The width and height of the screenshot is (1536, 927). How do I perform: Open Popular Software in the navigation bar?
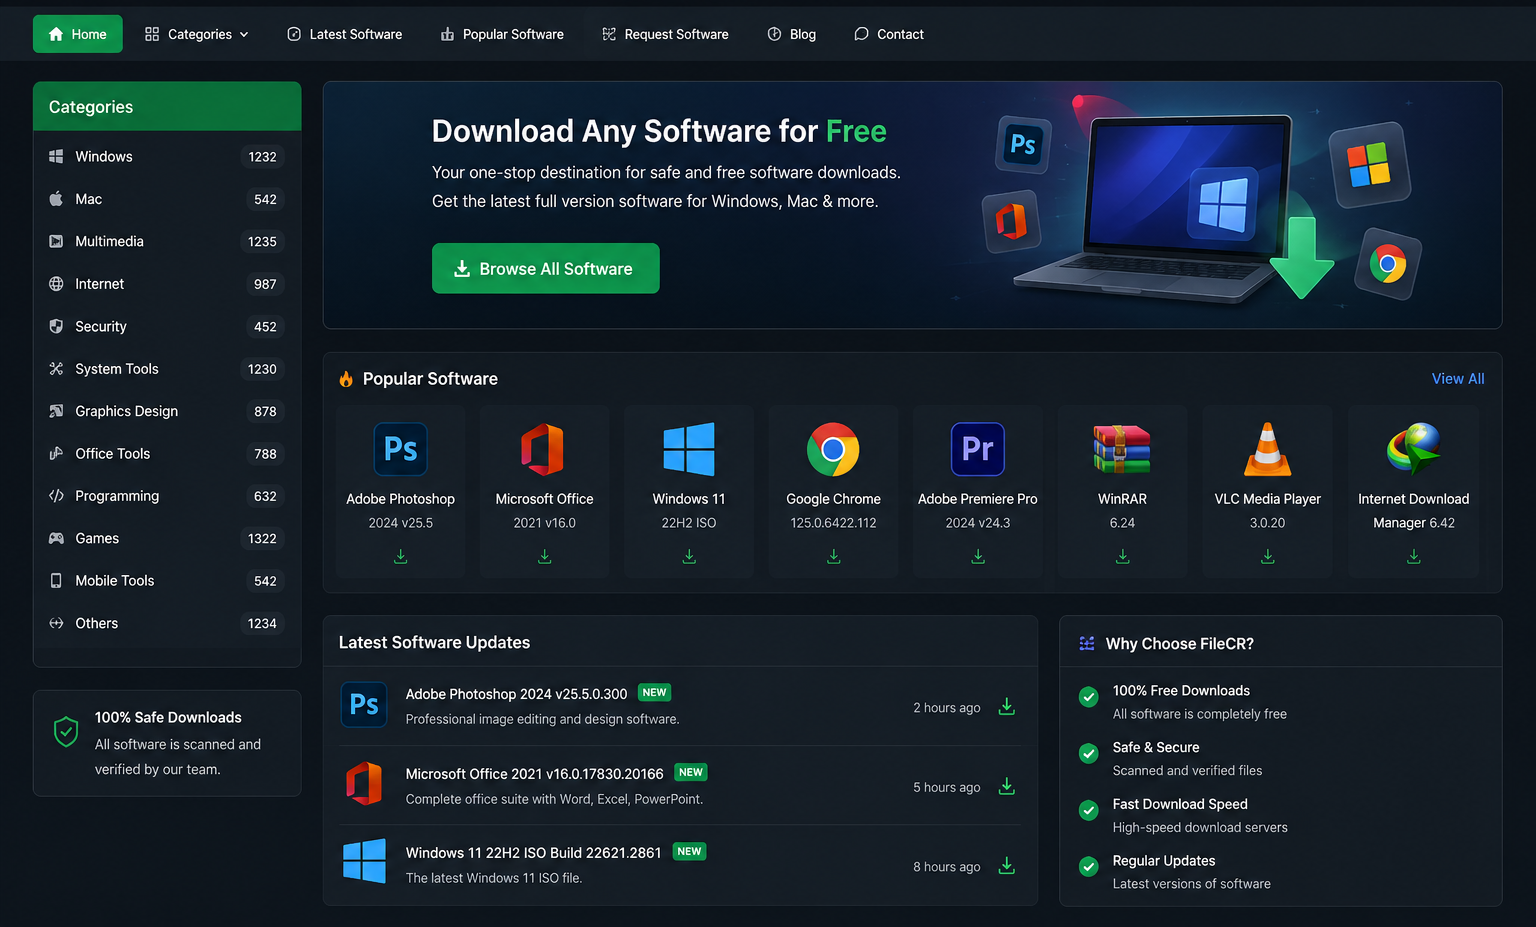click(x=502, y=34)
